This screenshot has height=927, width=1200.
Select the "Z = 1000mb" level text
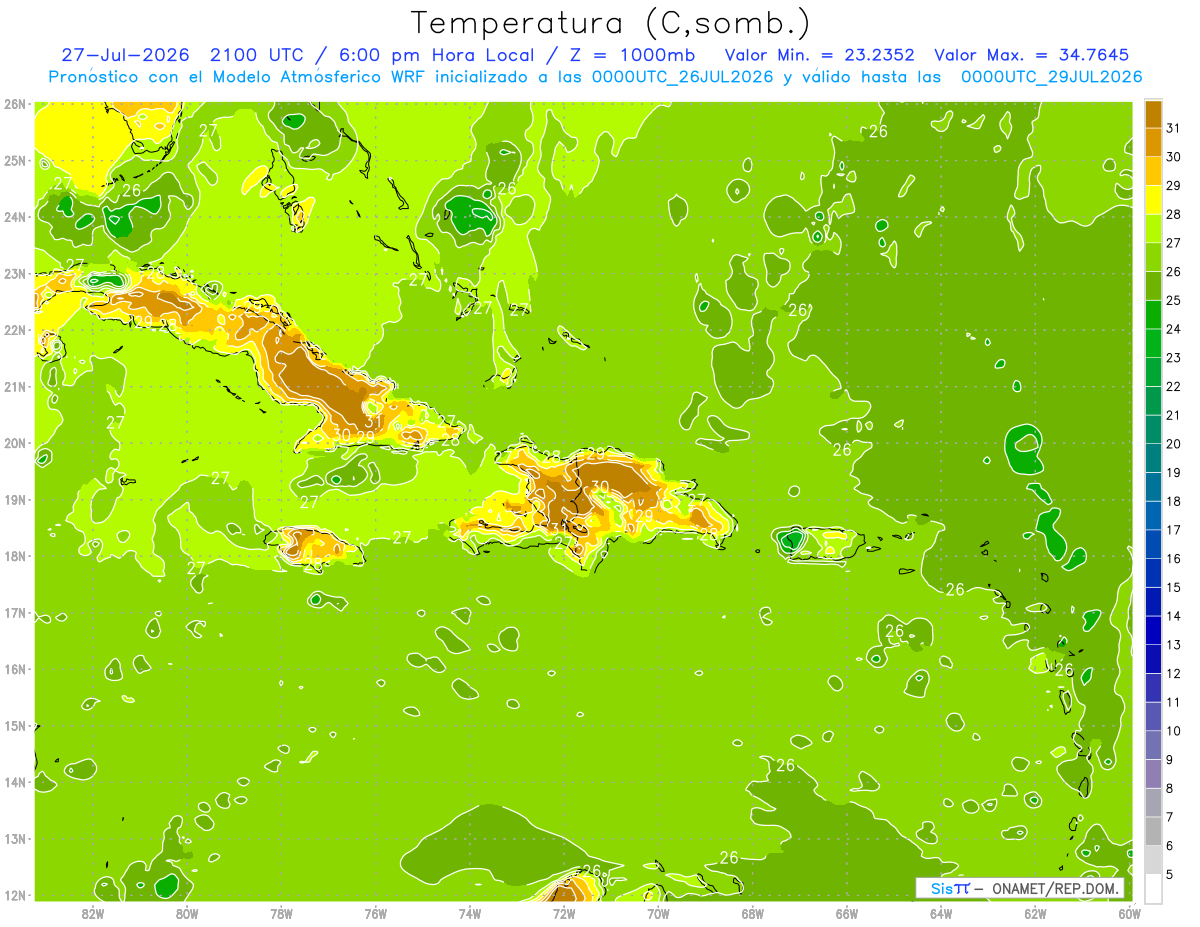pyautogui.click(x=633, y=55)
